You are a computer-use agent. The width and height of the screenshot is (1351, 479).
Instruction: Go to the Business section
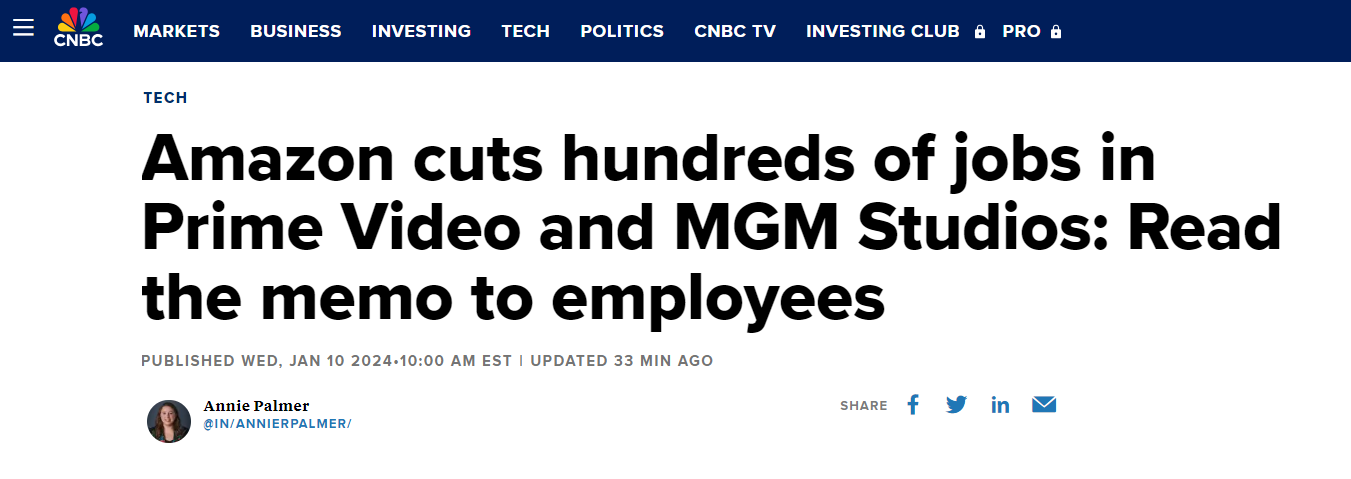point(295,31)
